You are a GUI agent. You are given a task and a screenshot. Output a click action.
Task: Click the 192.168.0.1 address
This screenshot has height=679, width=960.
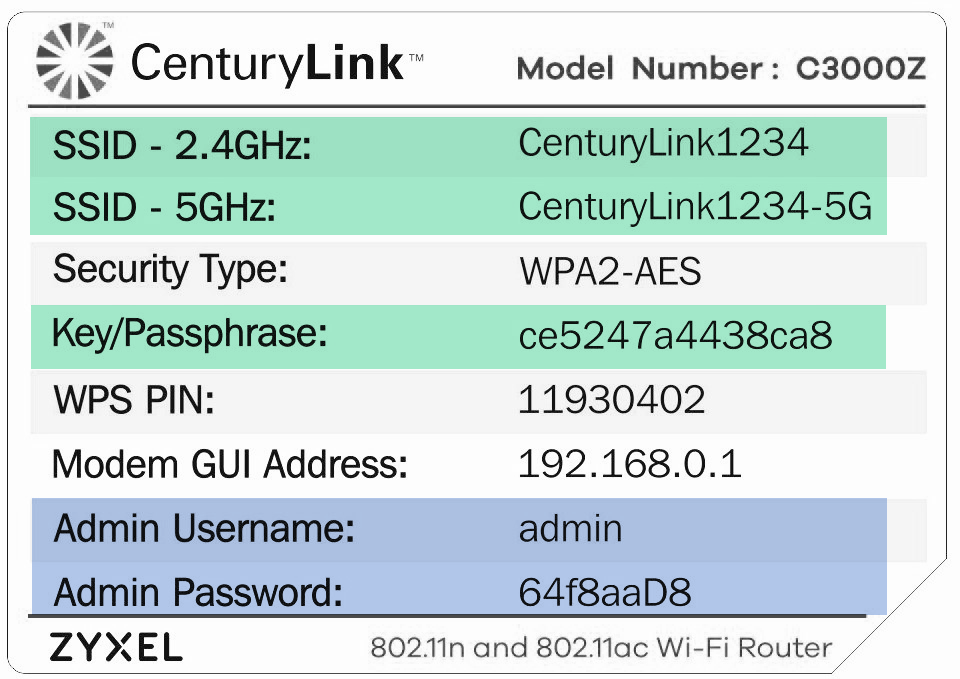click(x=629, y=464)
